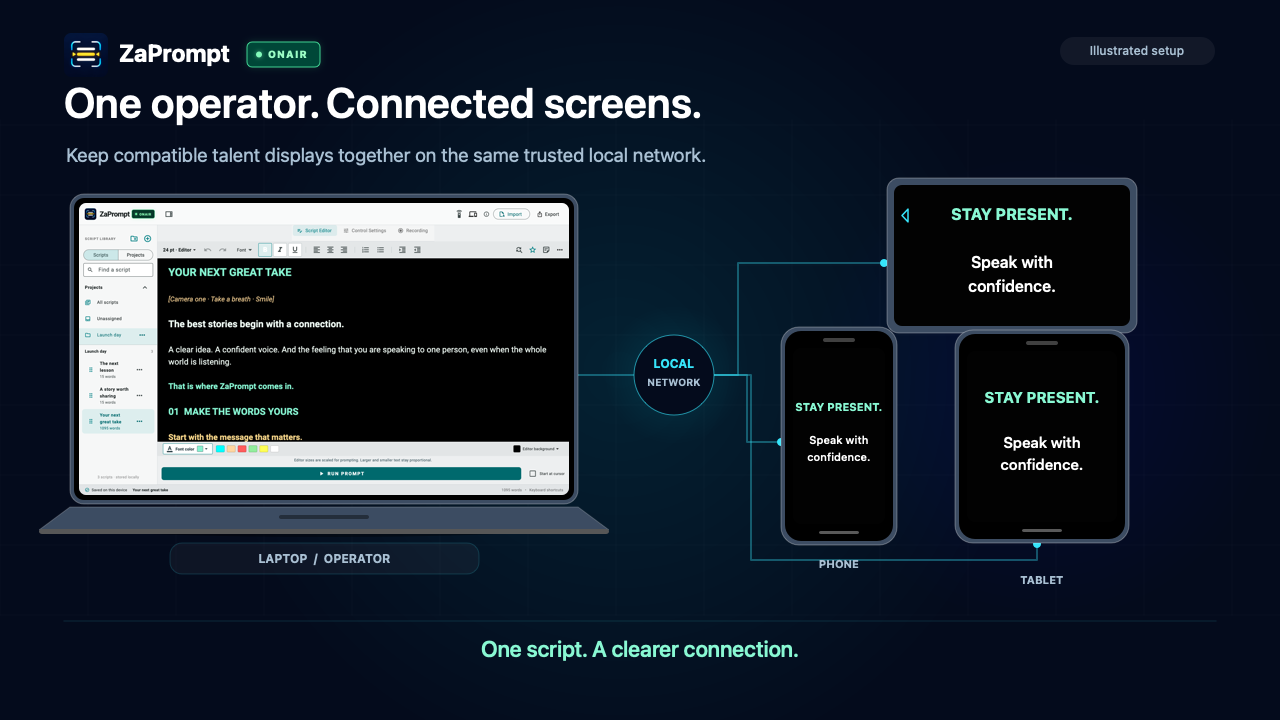Start the RUN PROMPT button
Image resolution: width=1280 pixels, height=720 pixels.
click(341, 473)
